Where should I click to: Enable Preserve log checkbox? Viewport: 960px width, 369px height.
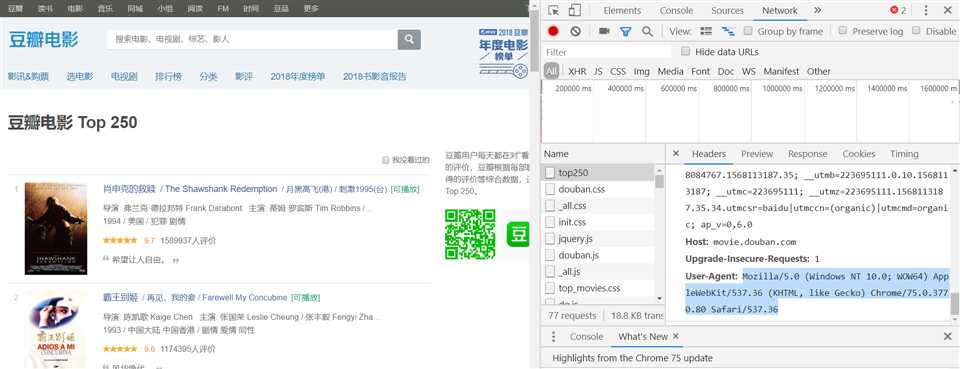842,31
